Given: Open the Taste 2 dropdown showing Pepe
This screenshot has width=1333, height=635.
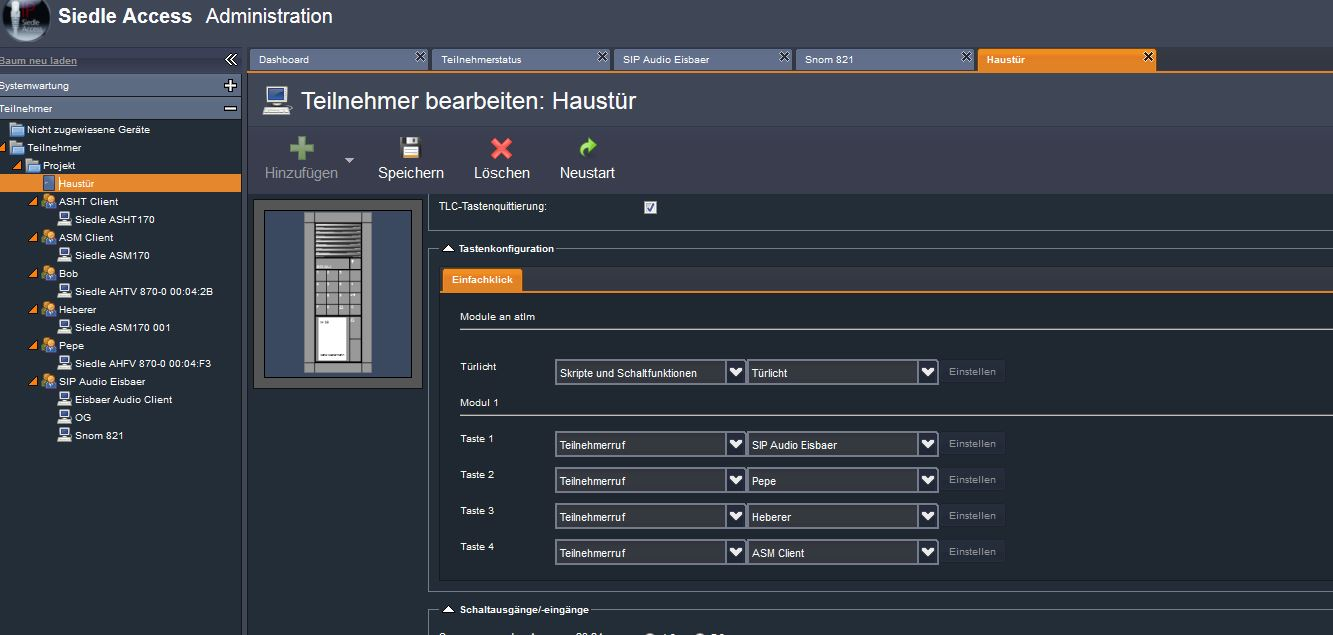Looking at the screenshot, I should tap(928, 480).
